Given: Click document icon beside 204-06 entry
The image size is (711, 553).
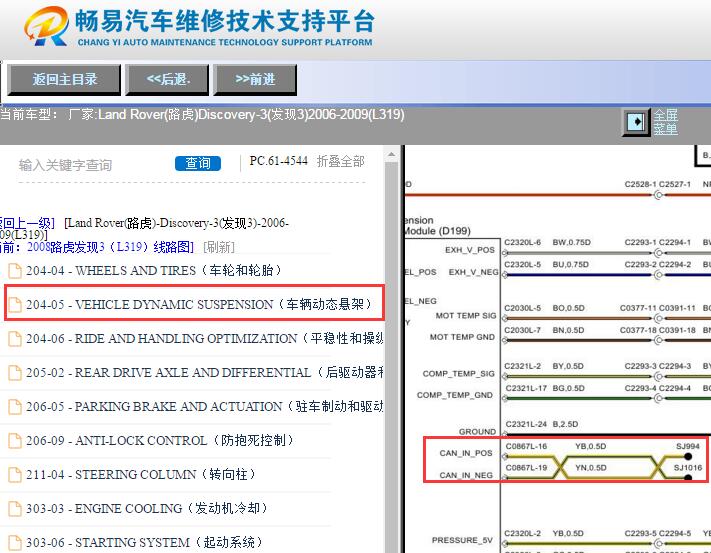Looking at the screenshot, I should pos(15,339).
